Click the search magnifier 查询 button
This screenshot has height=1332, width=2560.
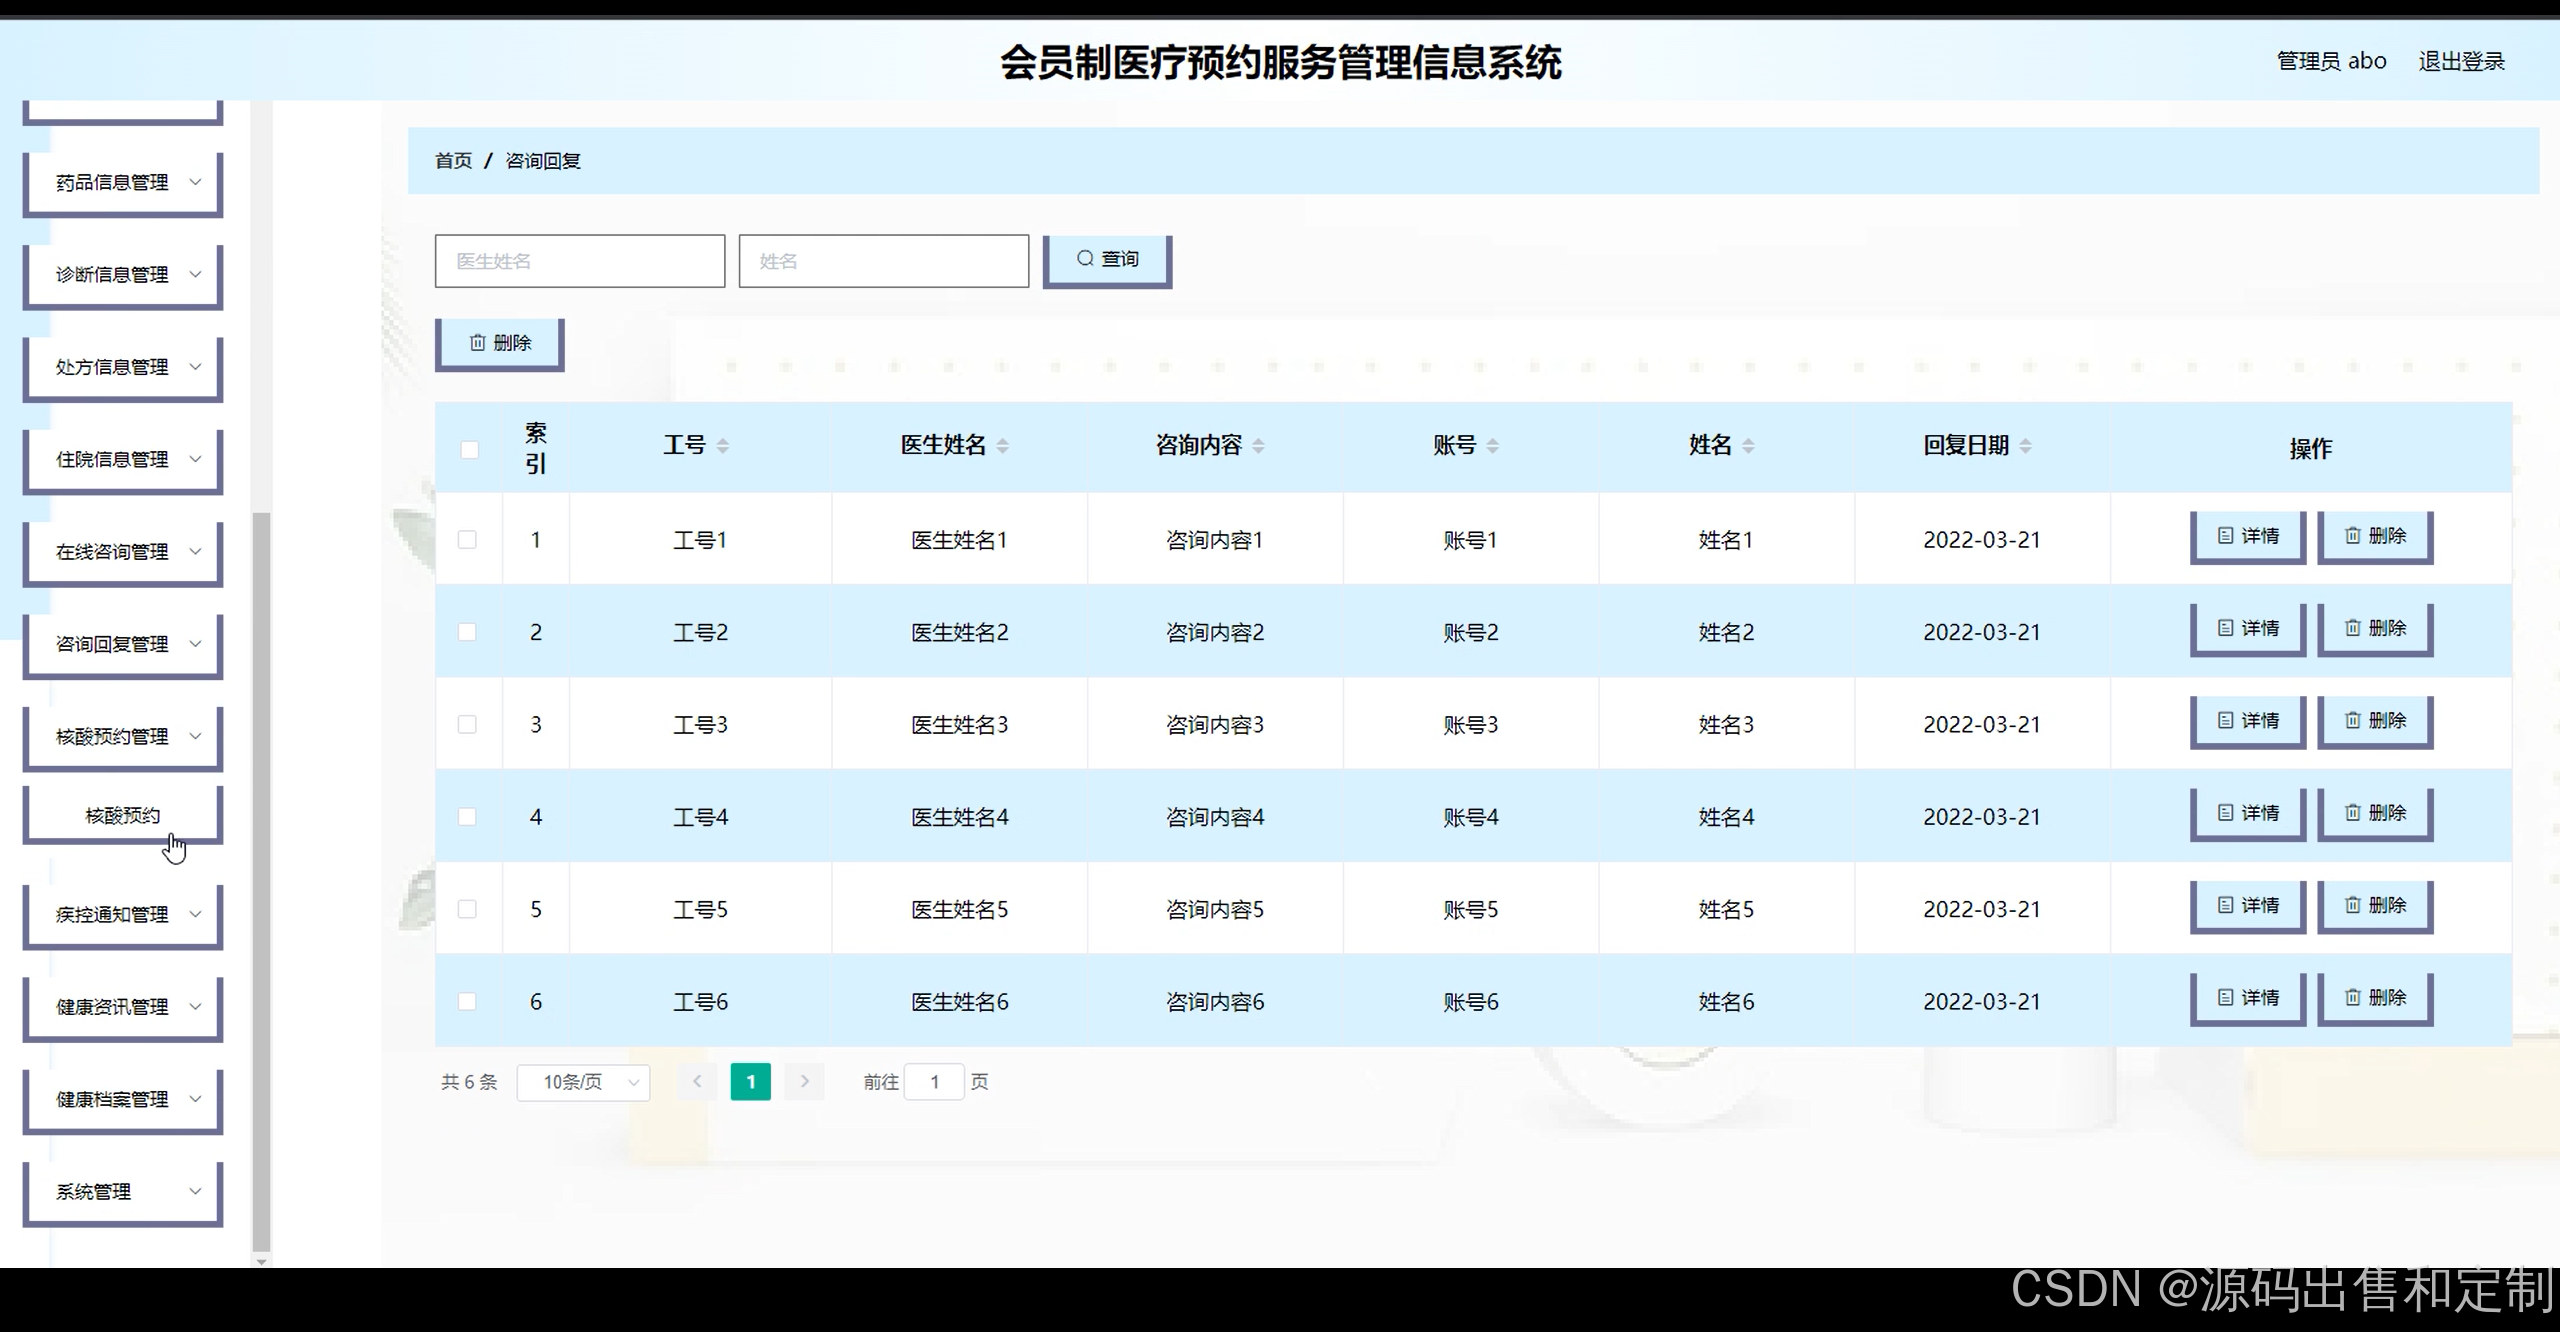tap(1107, 259)
